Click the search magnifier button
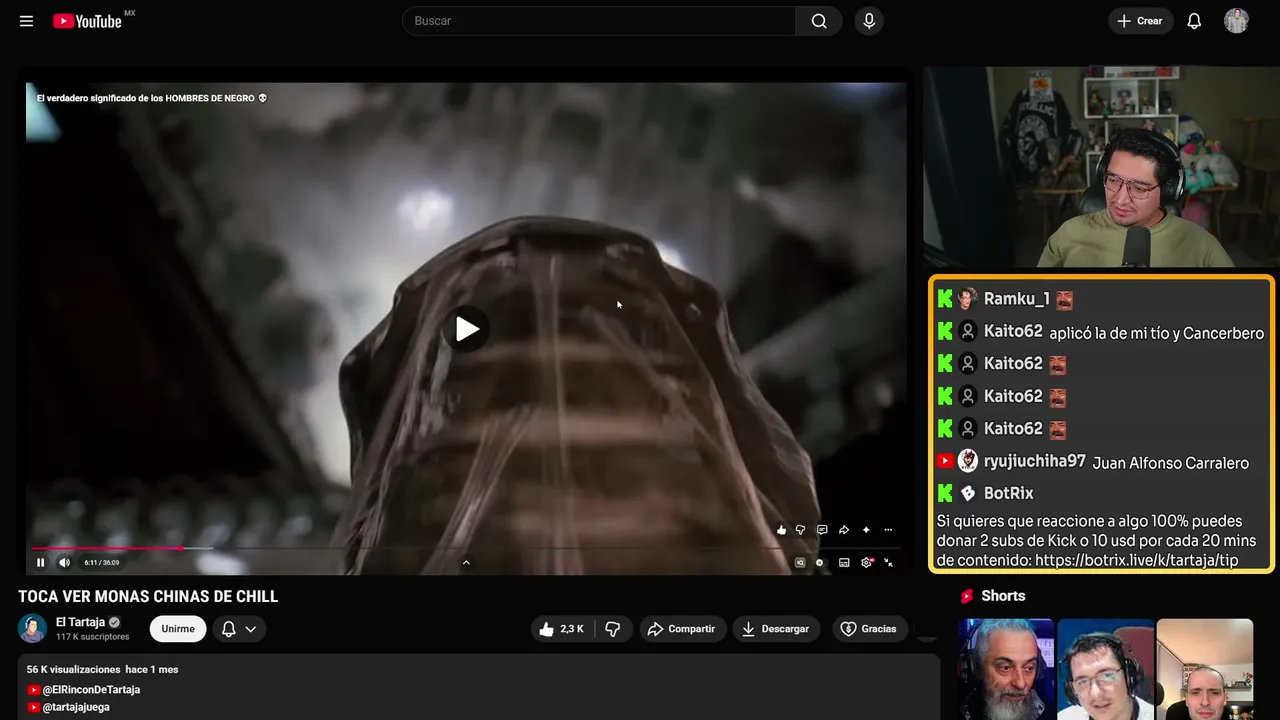Viewport: 1280px width, 720px height. (819, 21)
